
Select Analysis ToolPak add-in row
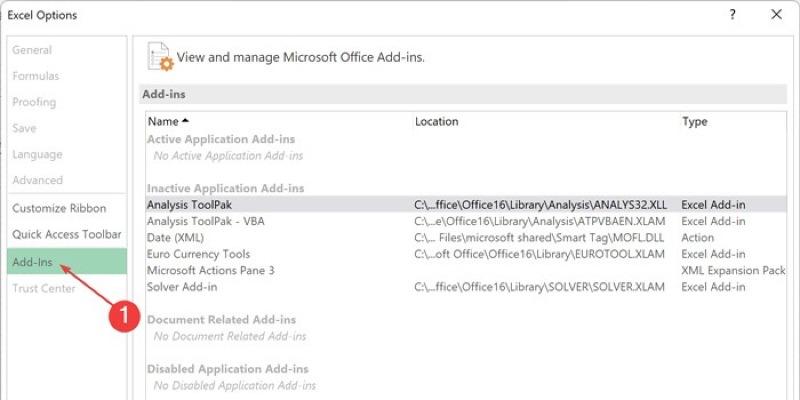(x=466, y=205)
